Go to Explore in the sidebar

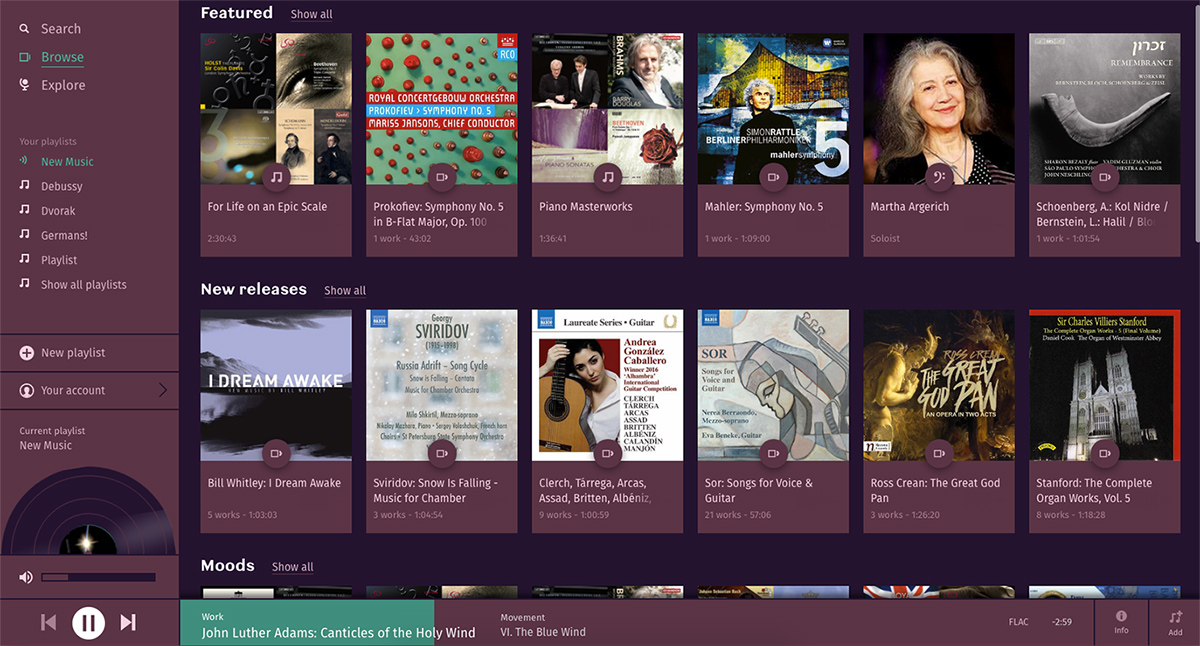tap(63, 85)
